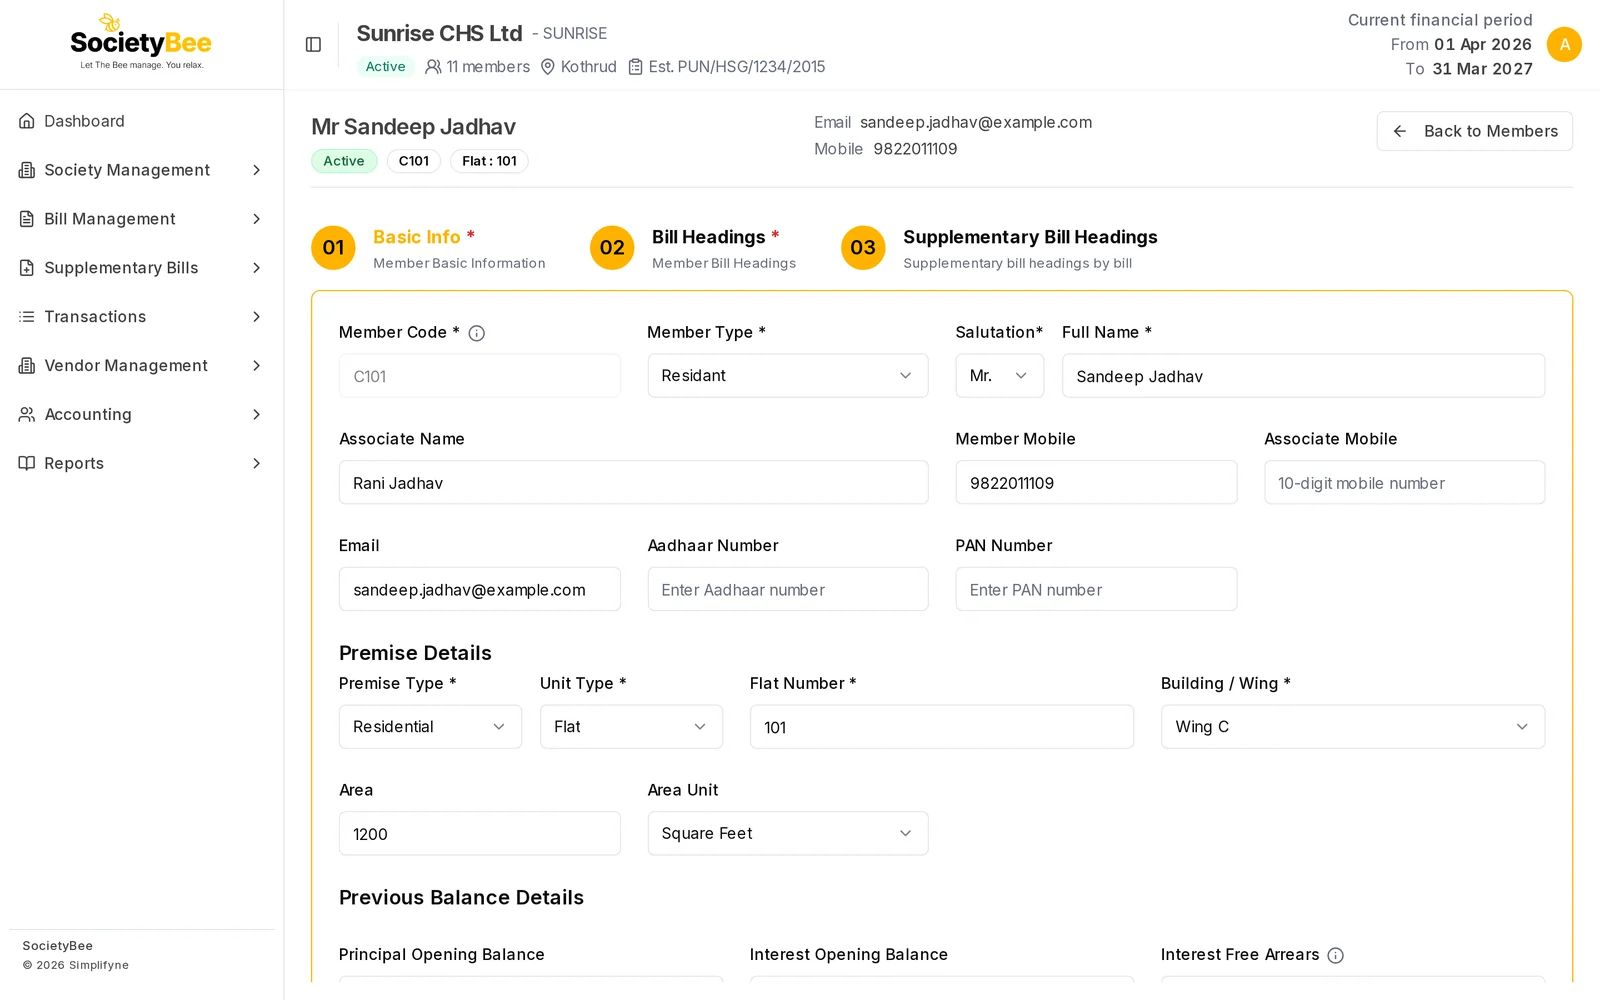
Task: Expand Supplementary Bills submenu chevron
Action: 257,268
